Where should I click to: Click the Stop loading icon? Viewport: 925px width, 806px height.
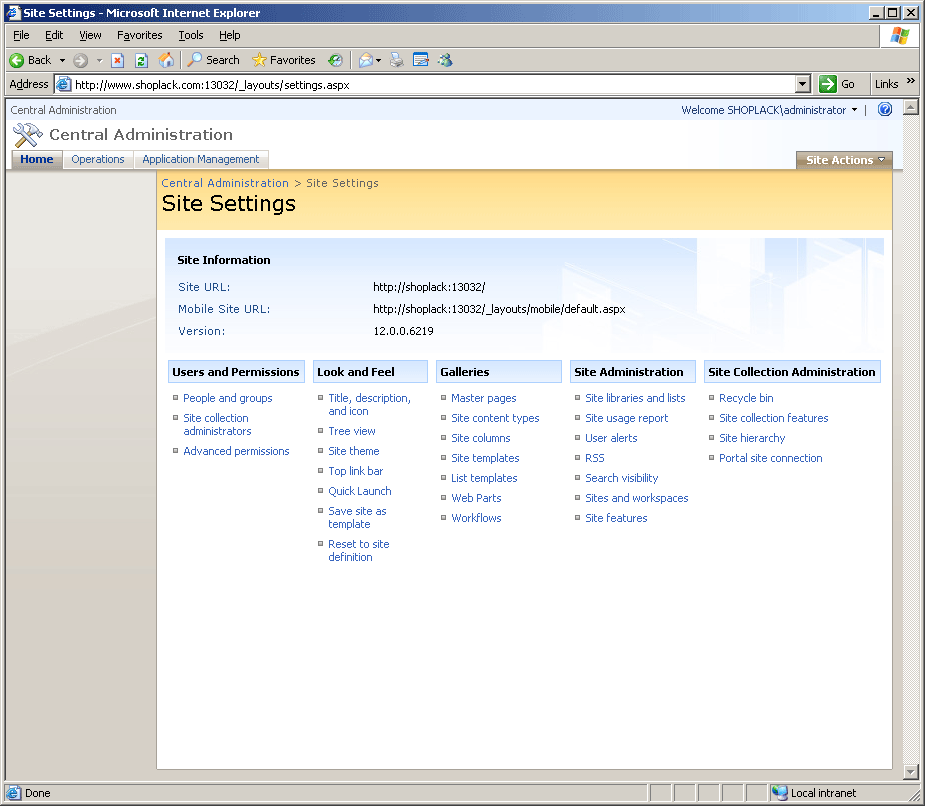pyautogui.click(x=117, y=60)
